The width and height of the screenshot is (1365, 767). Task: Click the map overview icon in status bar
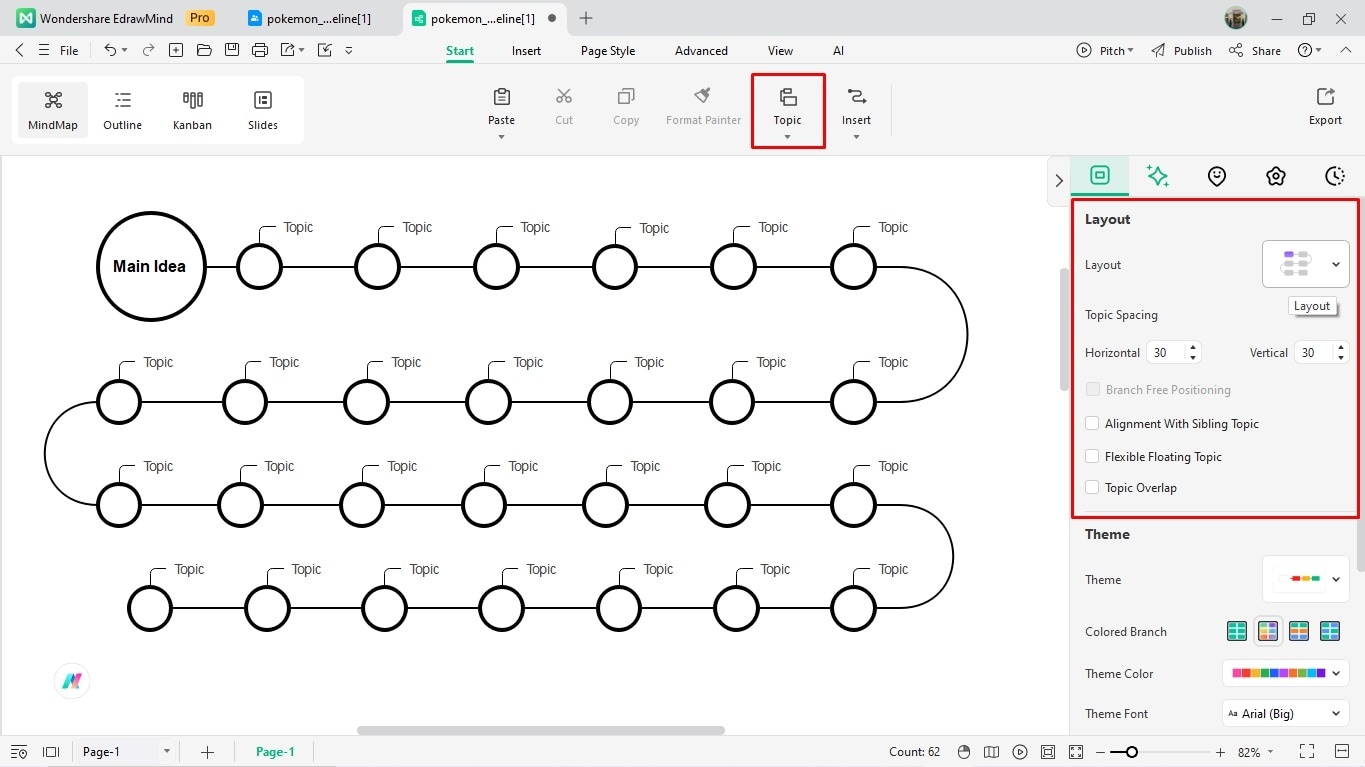pos(991,752)
